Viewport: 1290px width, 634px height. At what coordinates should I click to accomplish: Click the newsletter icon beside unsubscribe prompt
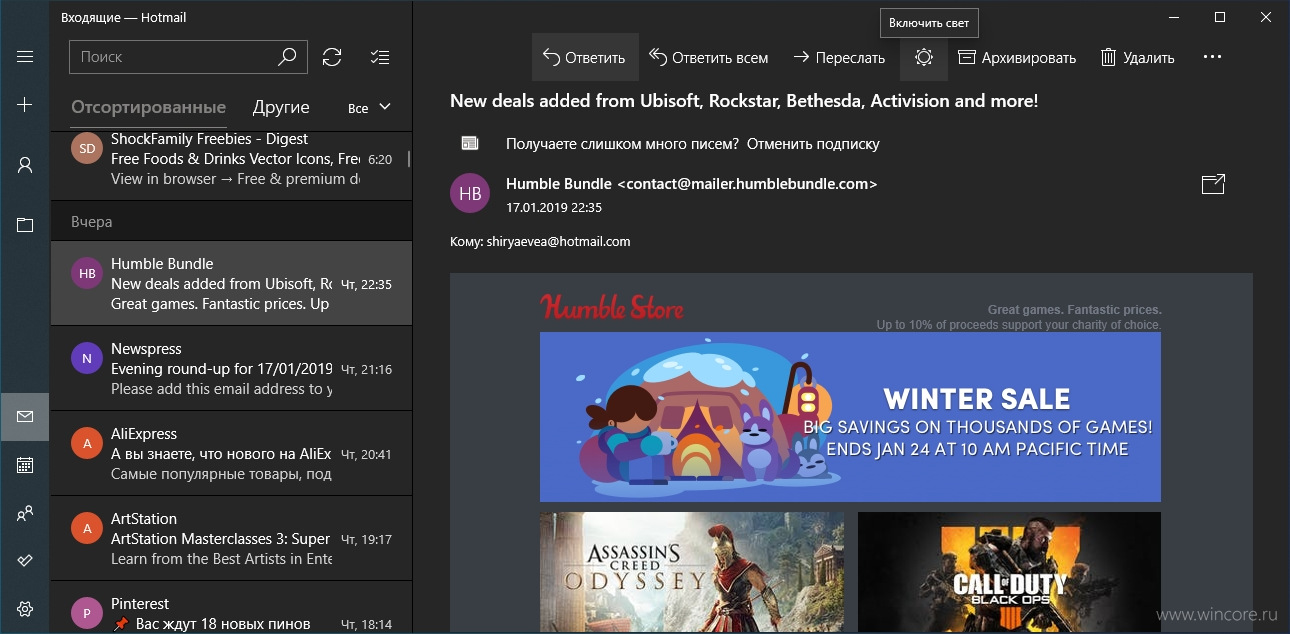tap(470, 143)
